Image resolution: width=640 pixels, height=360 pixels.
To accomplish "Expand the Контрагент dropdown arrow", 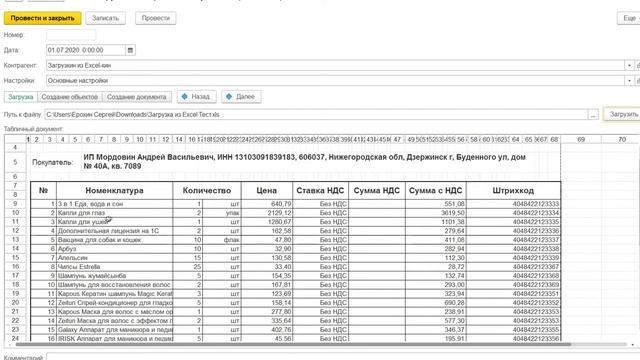I will pos(629,65).
